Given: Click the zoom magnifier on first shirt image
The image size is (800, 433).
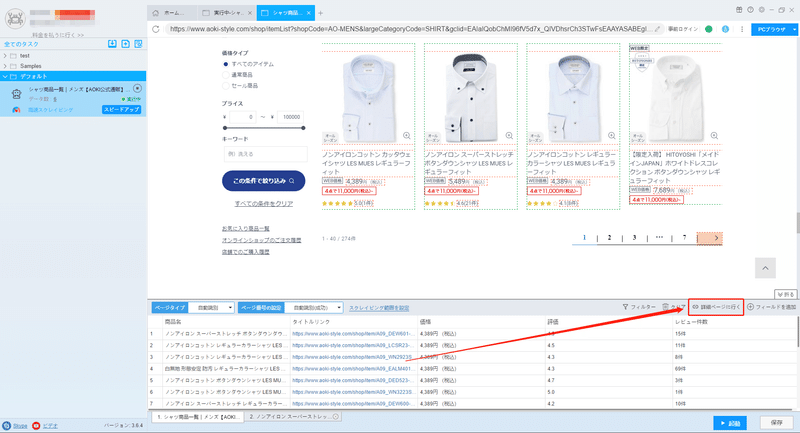Looking at the screenshot, I should click(407, 136).
